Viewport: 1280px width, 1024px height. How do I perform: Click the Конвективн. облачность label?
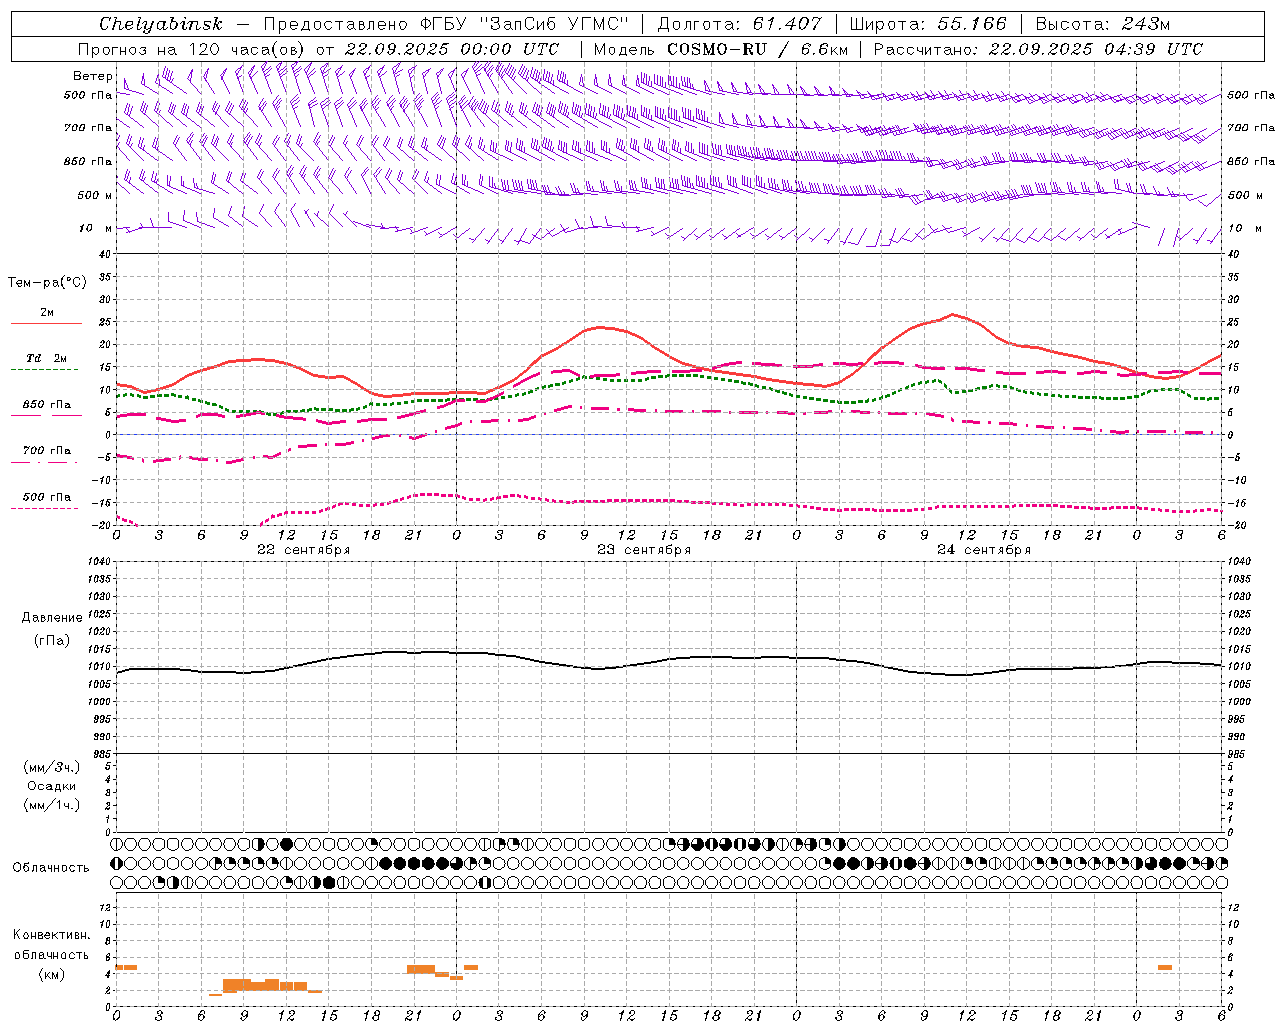pyautogui.click(x=51, y=945)
